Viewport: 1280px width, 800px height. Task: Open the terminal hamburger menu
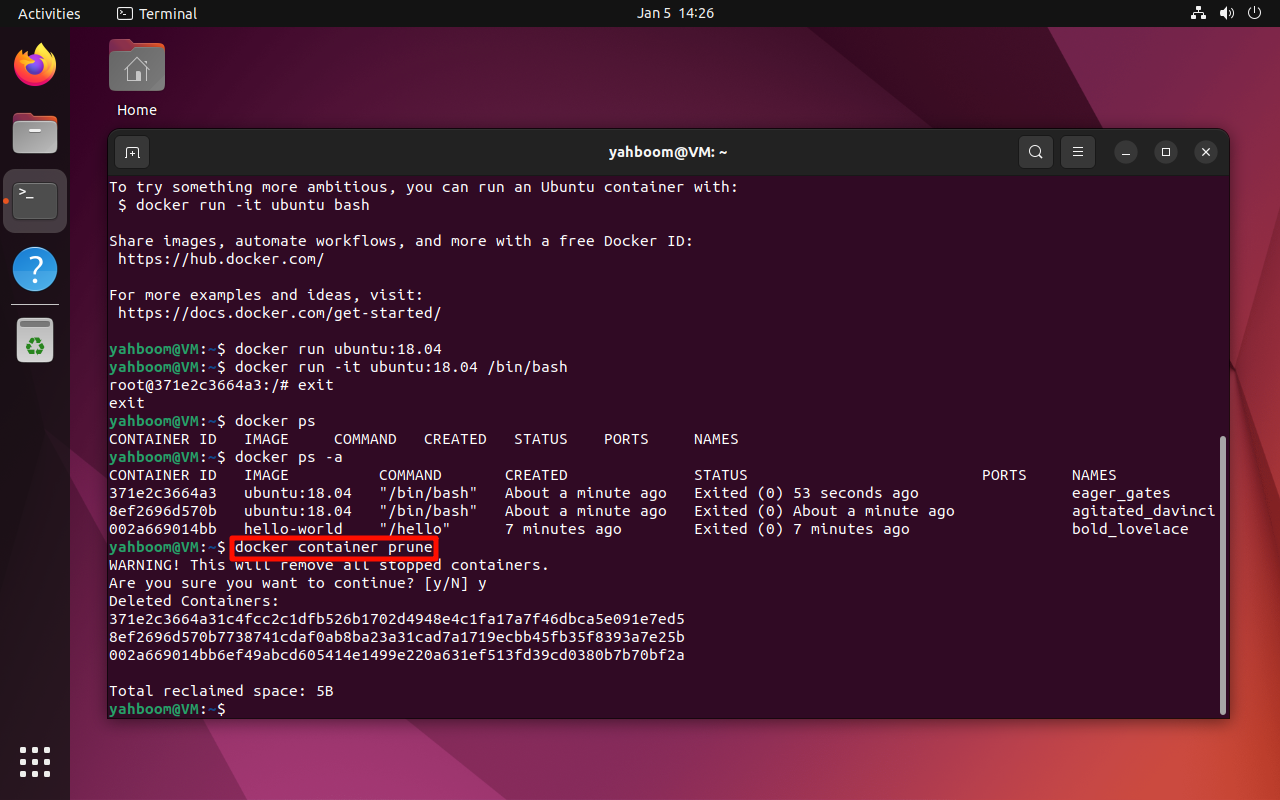click(1077, 151)
